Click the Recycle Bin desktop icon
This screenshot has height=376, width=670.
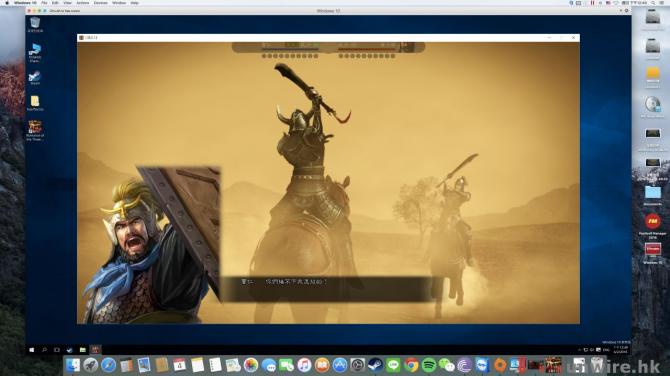[35, 25]
